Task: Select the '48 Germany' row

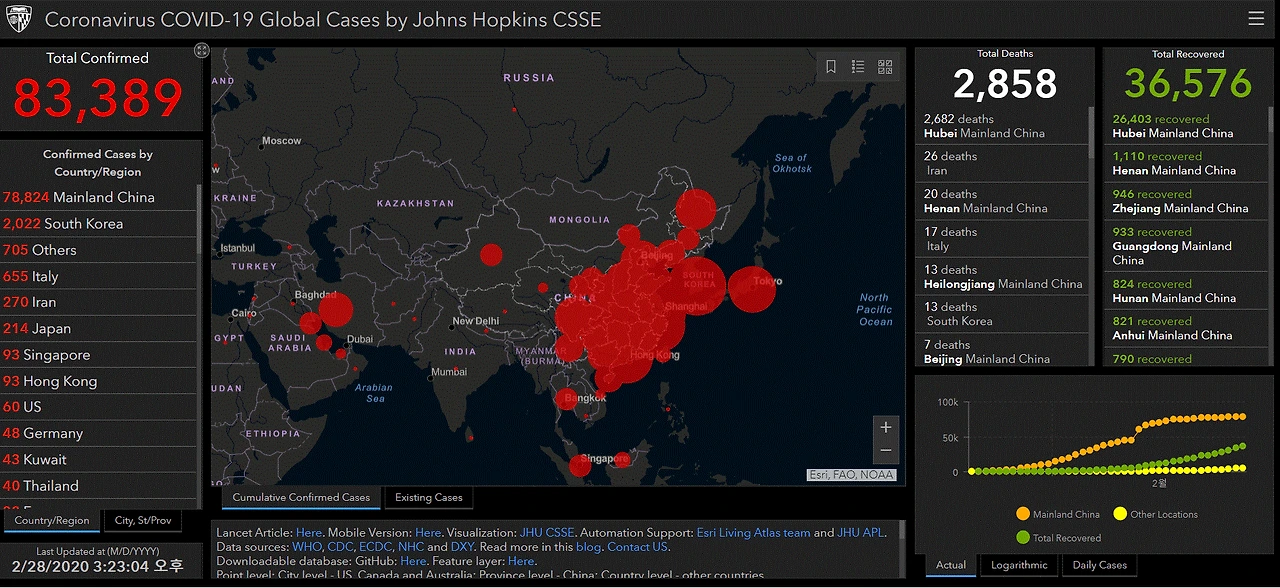Action: click(x=99, y=433)
